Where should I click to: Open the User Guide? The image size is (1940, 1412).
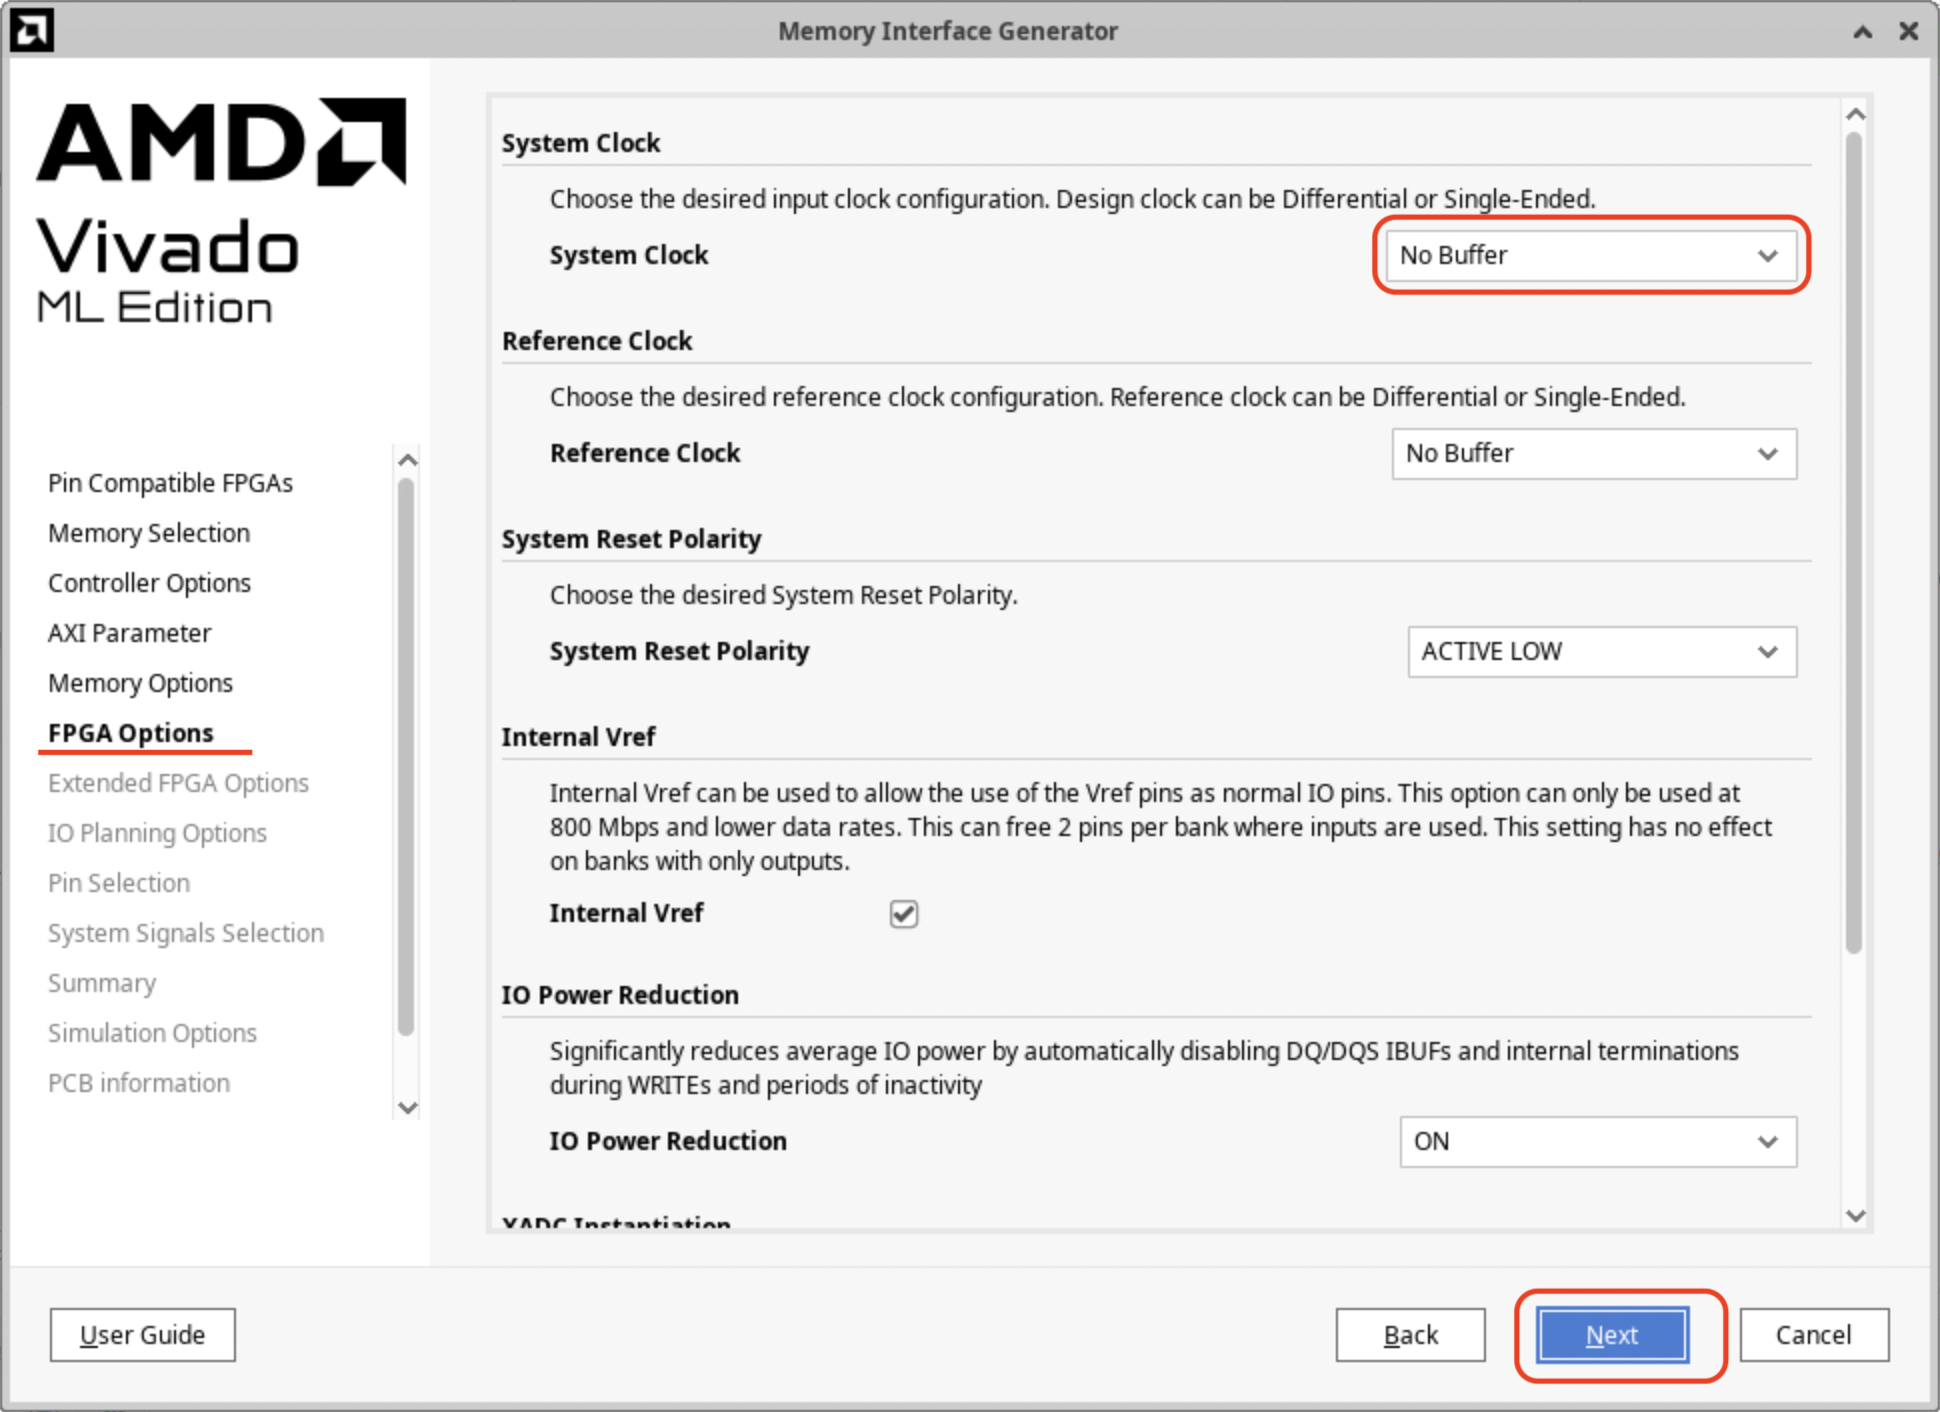pyautogui.click(x=142, y=1335)
